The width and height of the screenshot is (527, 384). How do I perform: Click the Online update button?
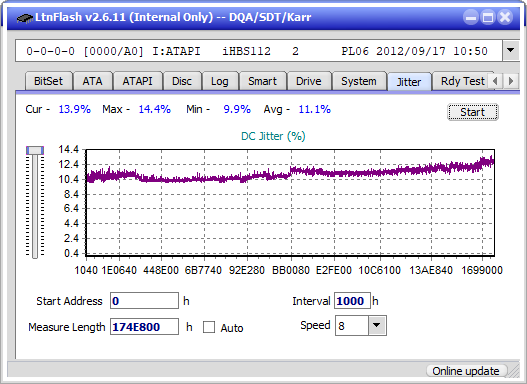coord(466,371)
